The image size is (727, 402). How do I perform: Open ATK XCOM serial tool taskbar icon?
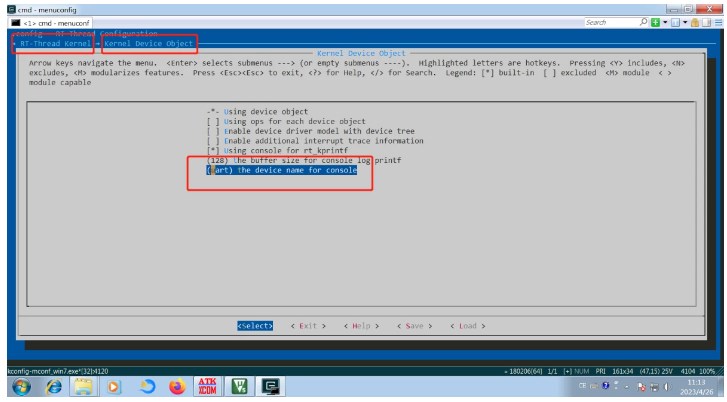pyautogui.click(x=207, y=387)
